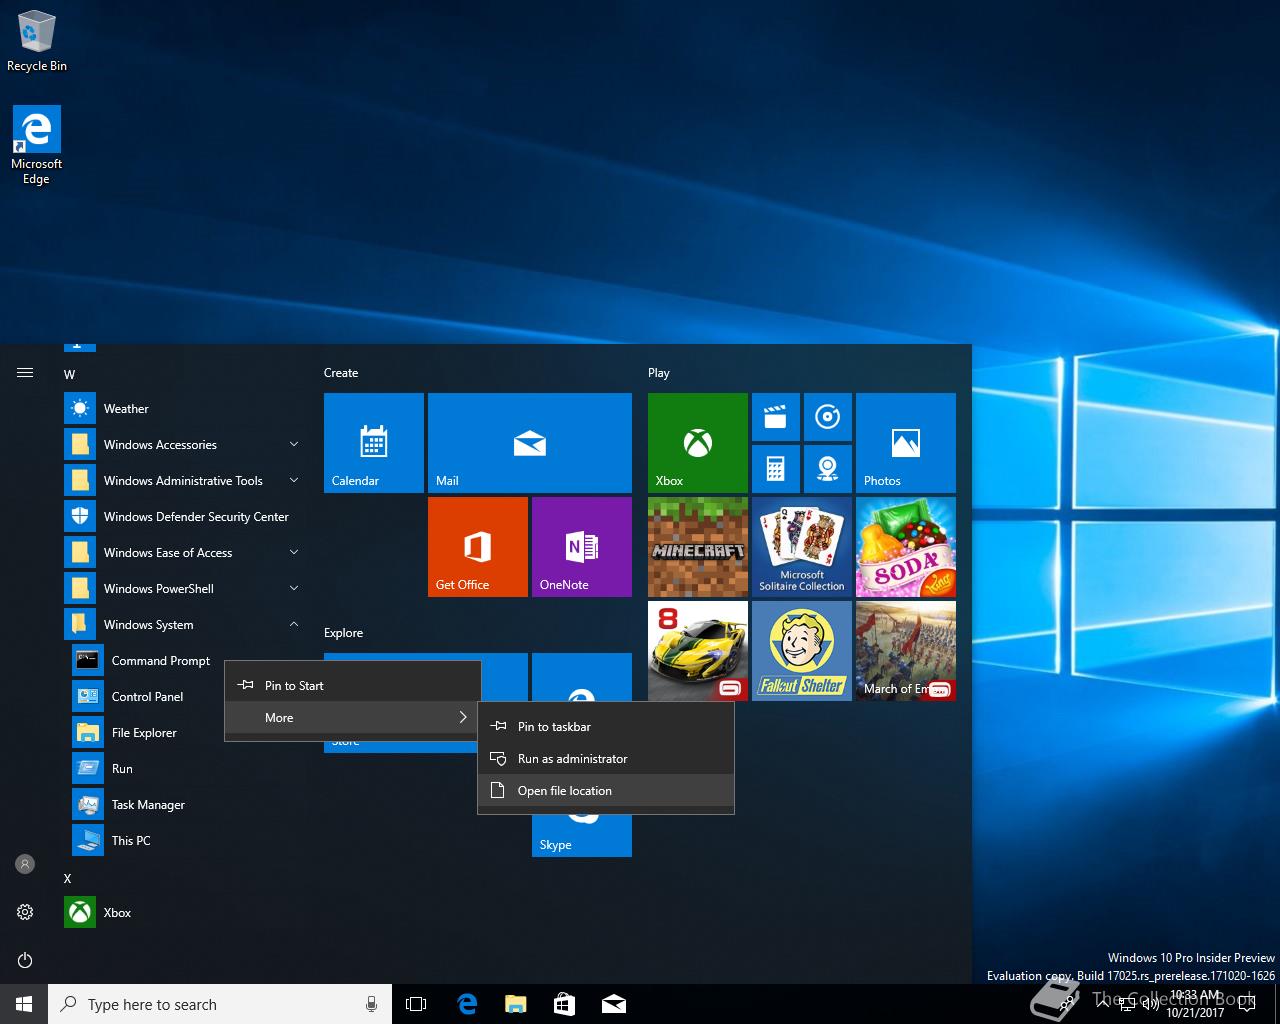The height and width of the screenshot is (1024, 1280).
Task: Click the Power icon in Start menu
Action: pyautogui.click(x=25, y=960)
